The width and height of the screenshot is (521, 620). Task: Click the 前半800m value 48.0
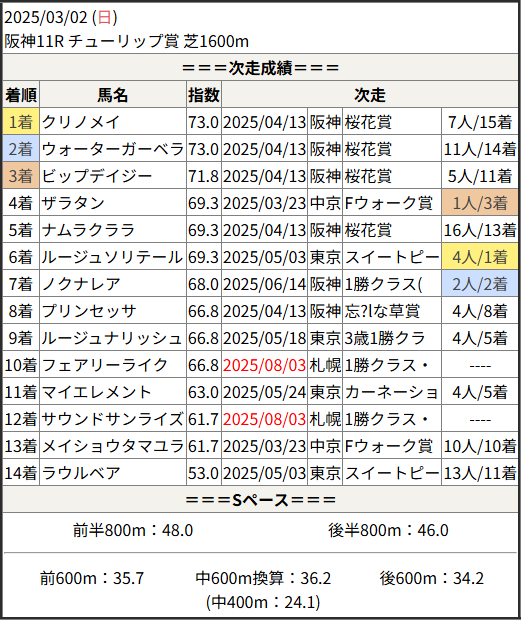pos(177,530)
